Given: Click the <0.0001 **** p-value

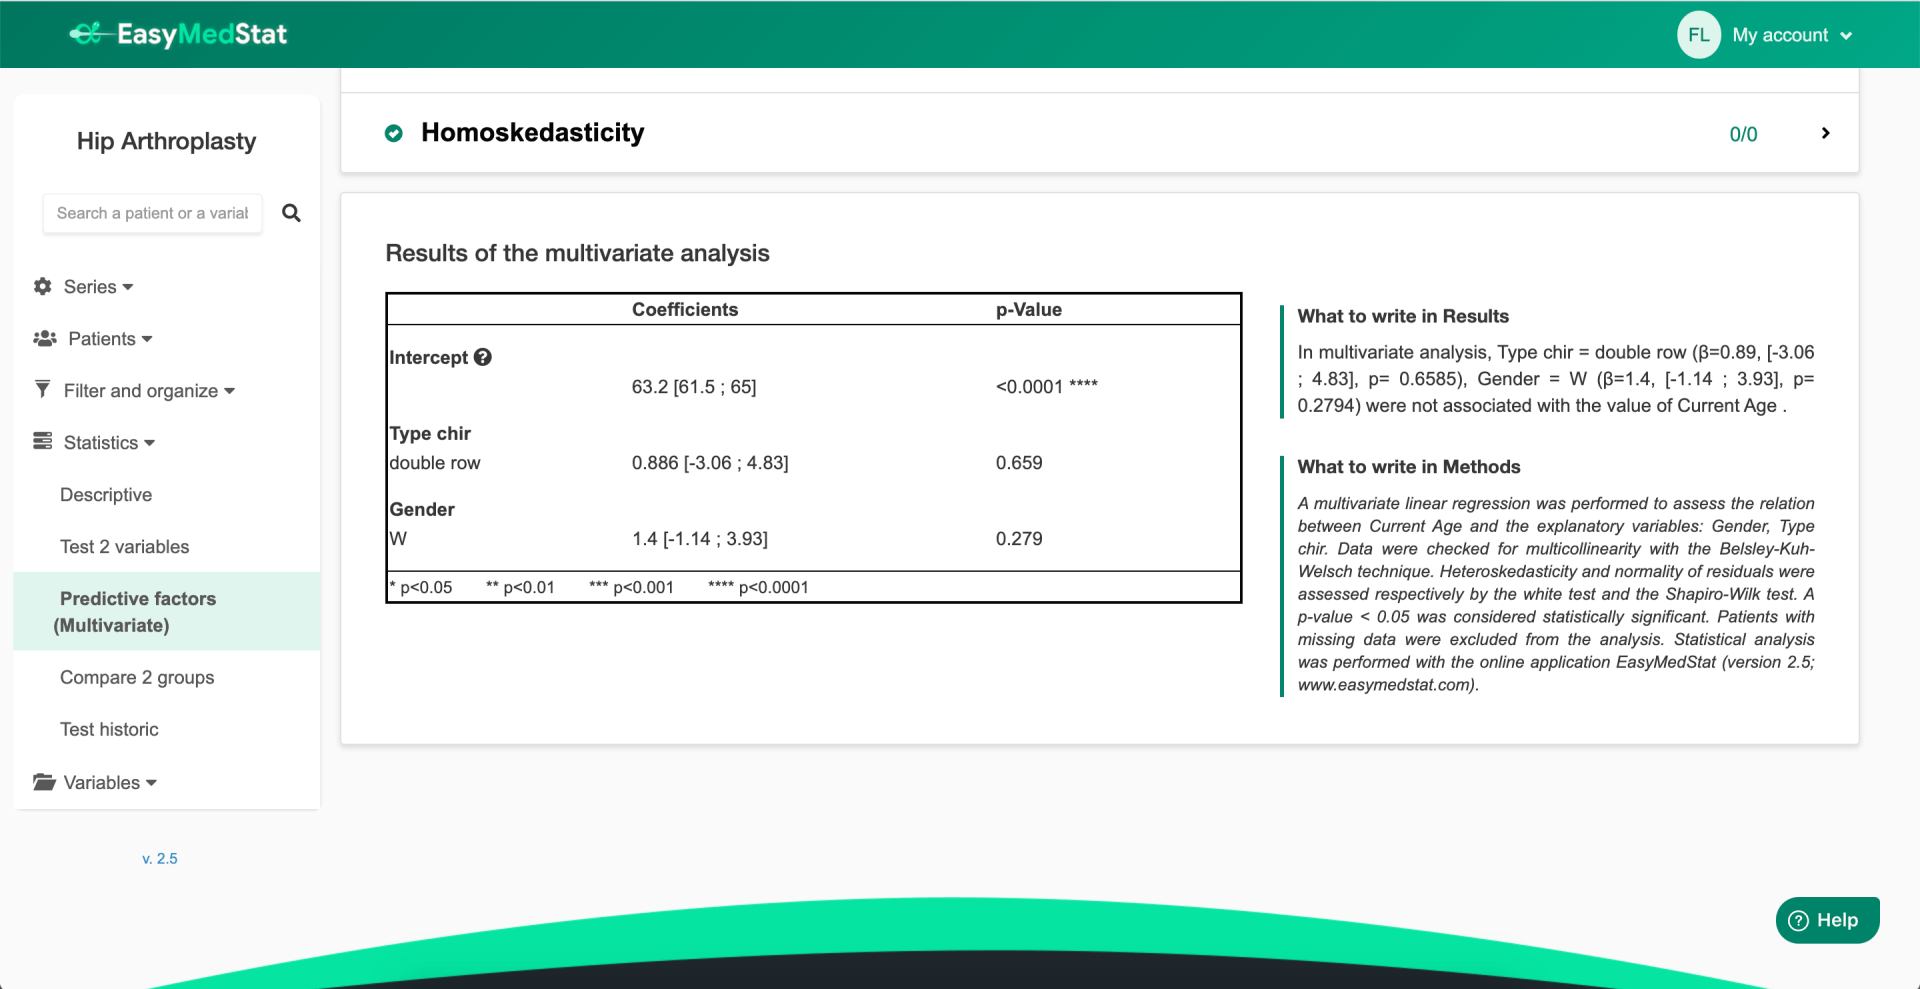Looking at the screenshot, I should coord(1047,387).
